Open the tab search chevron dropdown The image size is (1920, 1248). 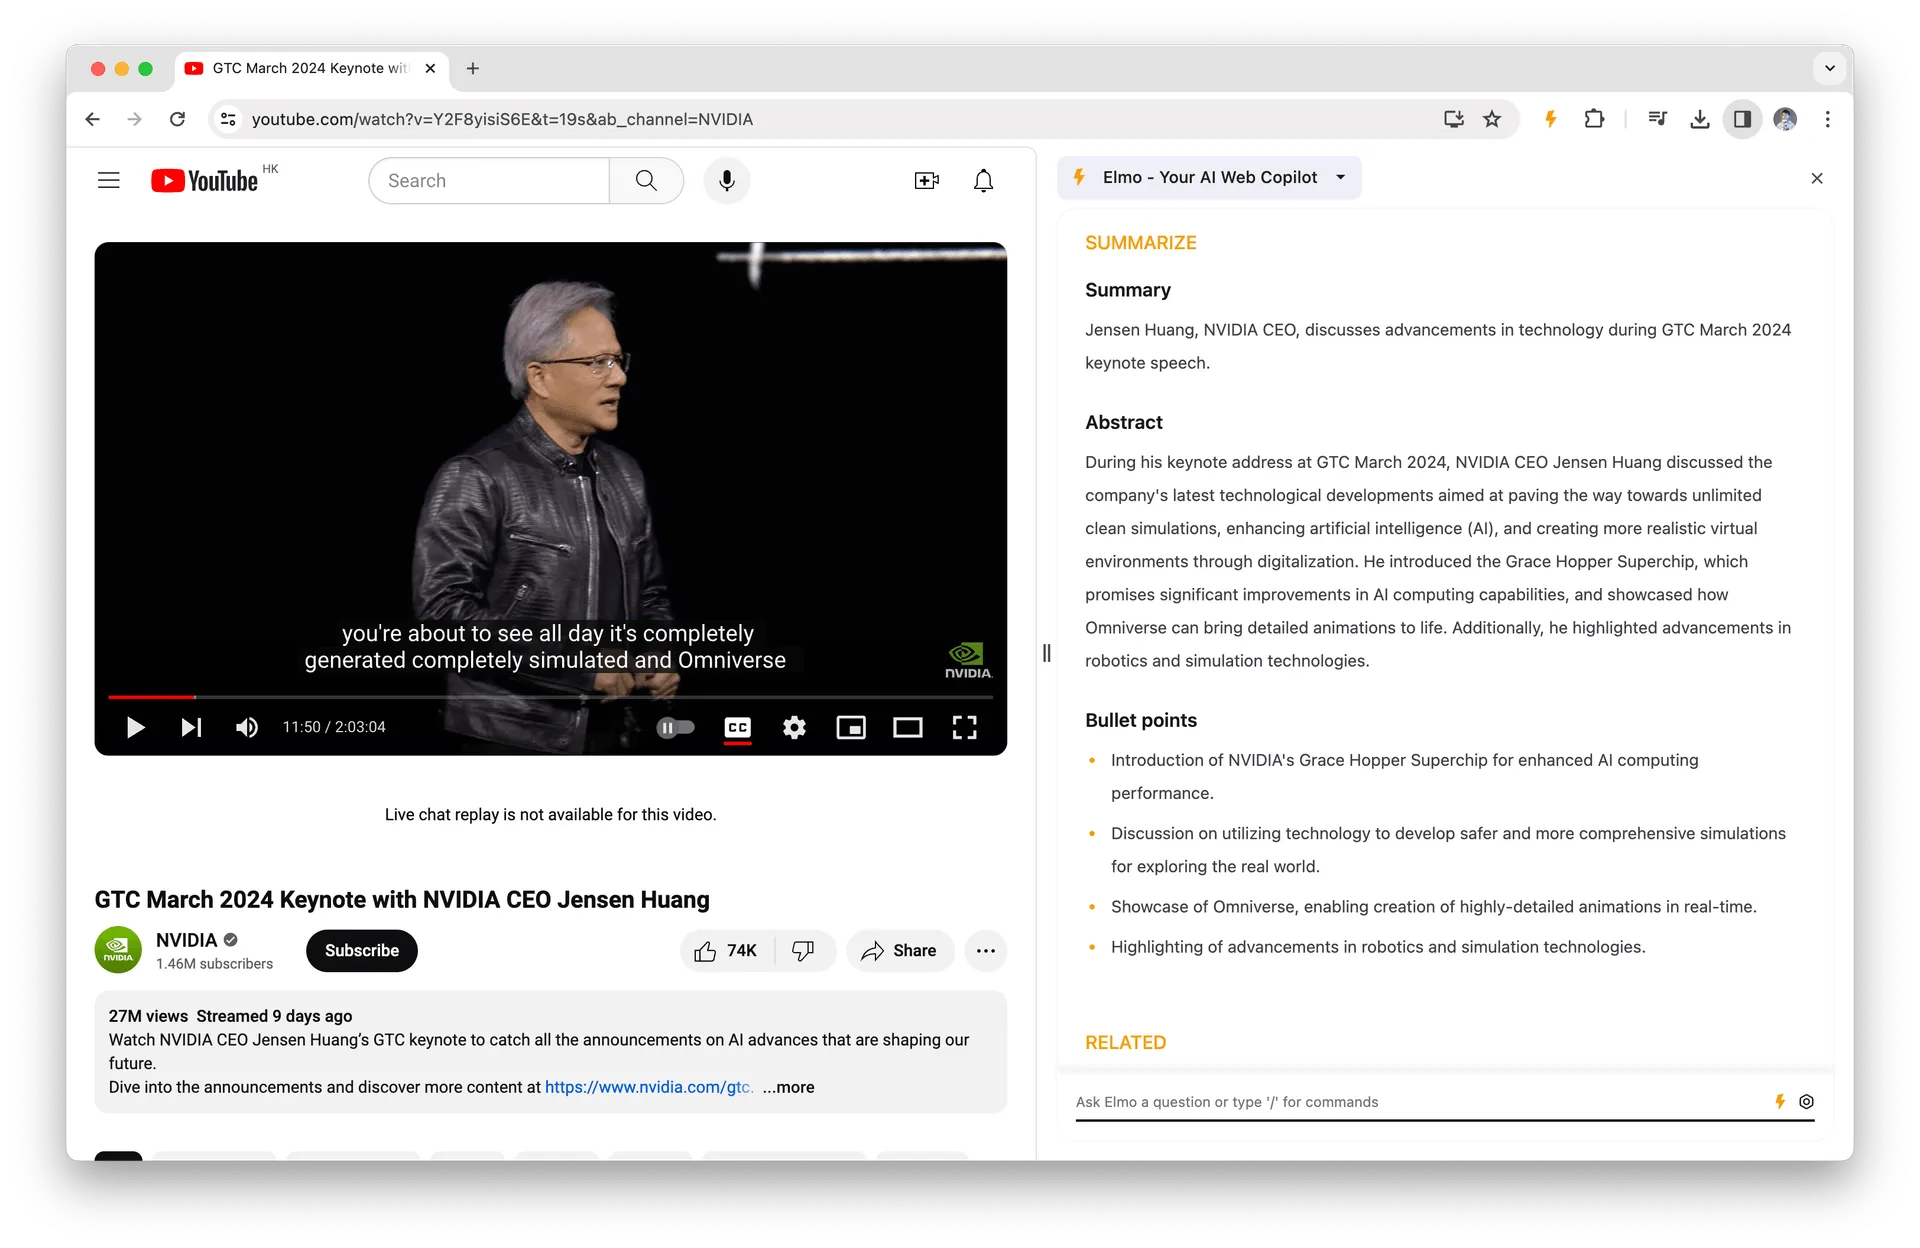[1829, 68]
